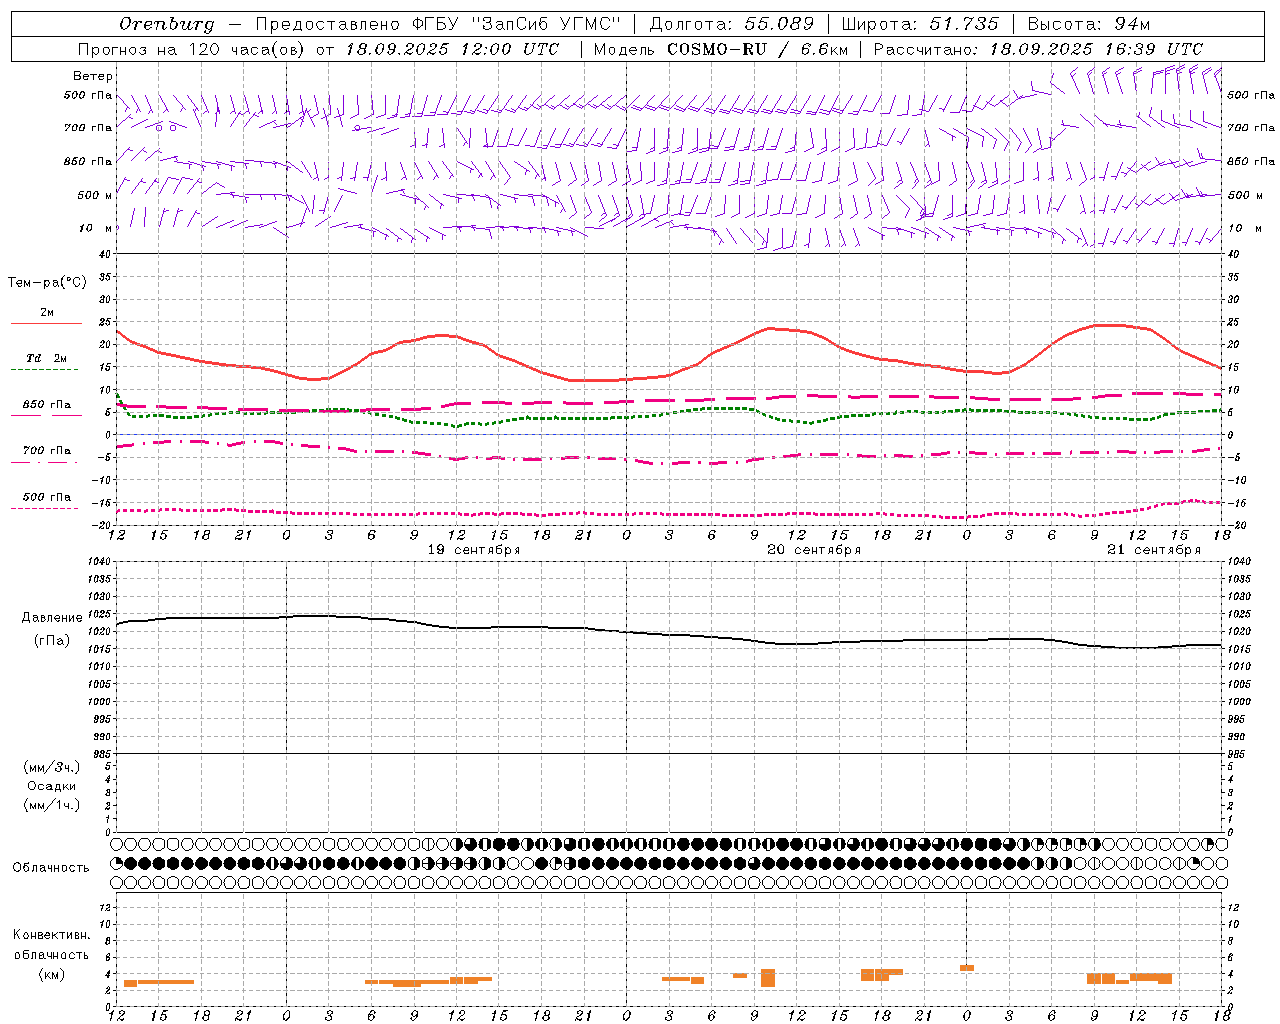The height and width of the screenshot is (1024, 1280).
Task: Click the '(мм/1ч.)' precipitation unit label
Action: [x=52, y=805]
